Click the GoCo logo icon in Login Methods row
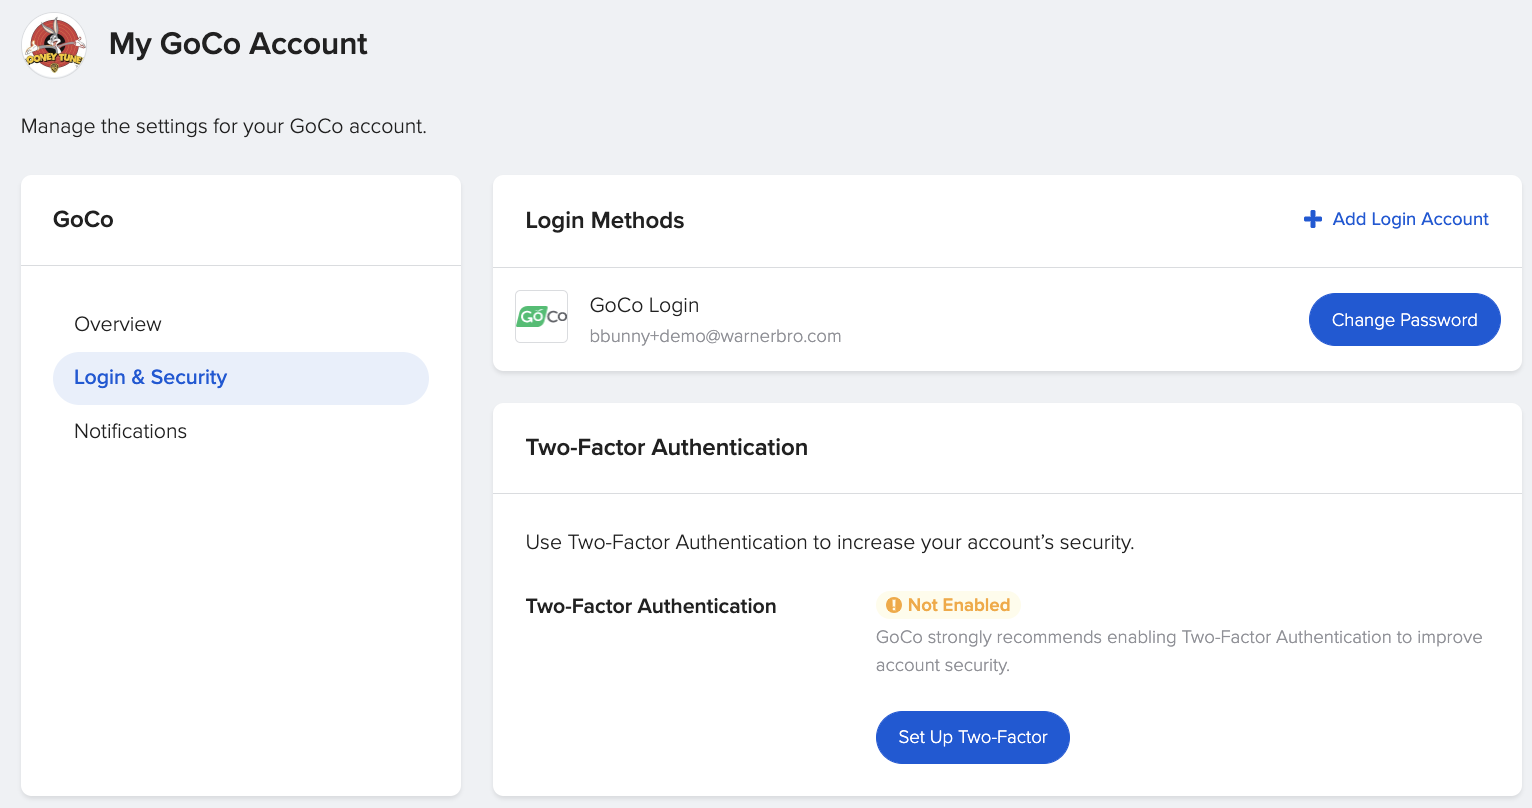Viewport: 1532px width, 808px height. [x=541, y=316]
